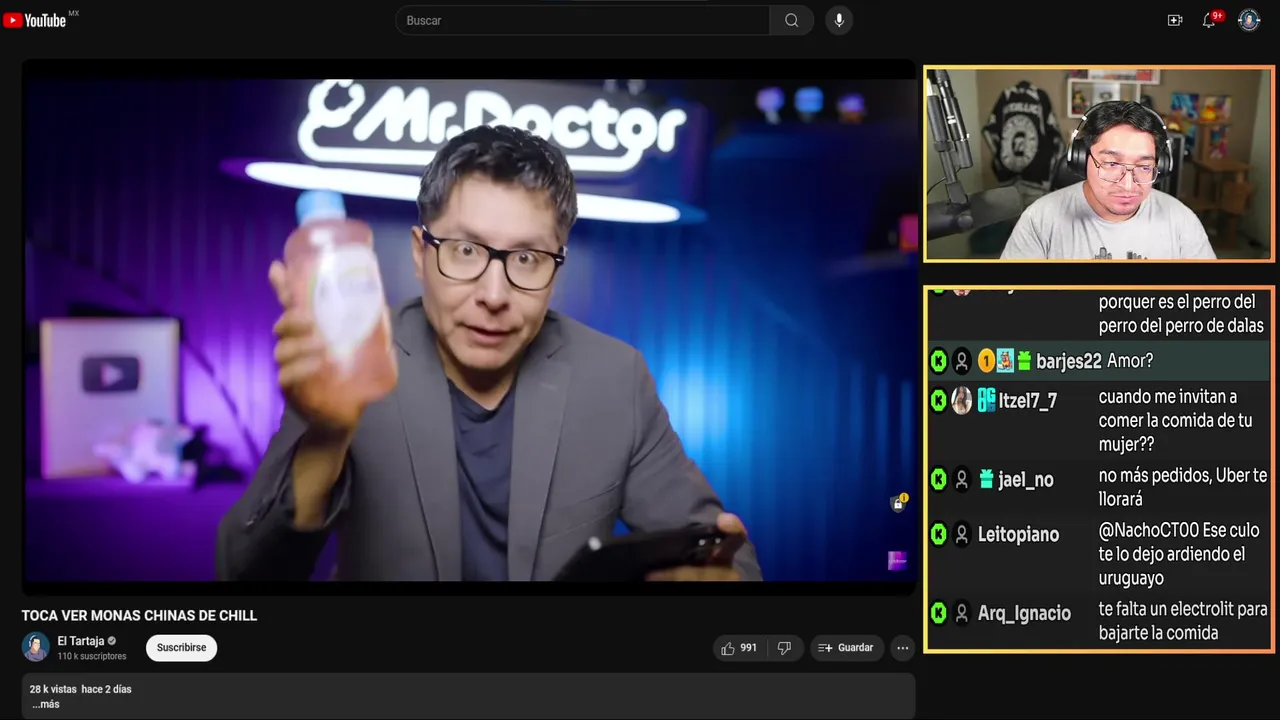Save the video with Guardar
1280x720 pixels.
tap(847, 648)
